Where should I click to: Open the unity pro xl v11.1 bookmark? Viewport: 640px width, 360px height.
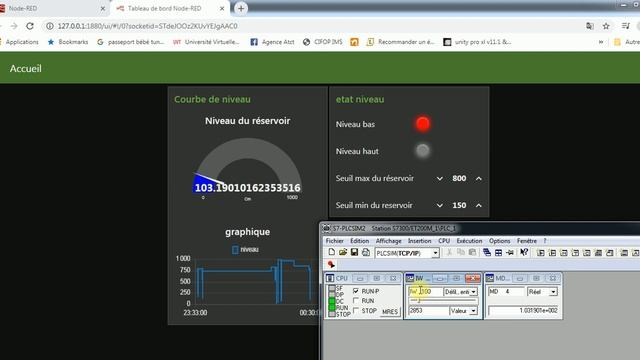(478, 42)
